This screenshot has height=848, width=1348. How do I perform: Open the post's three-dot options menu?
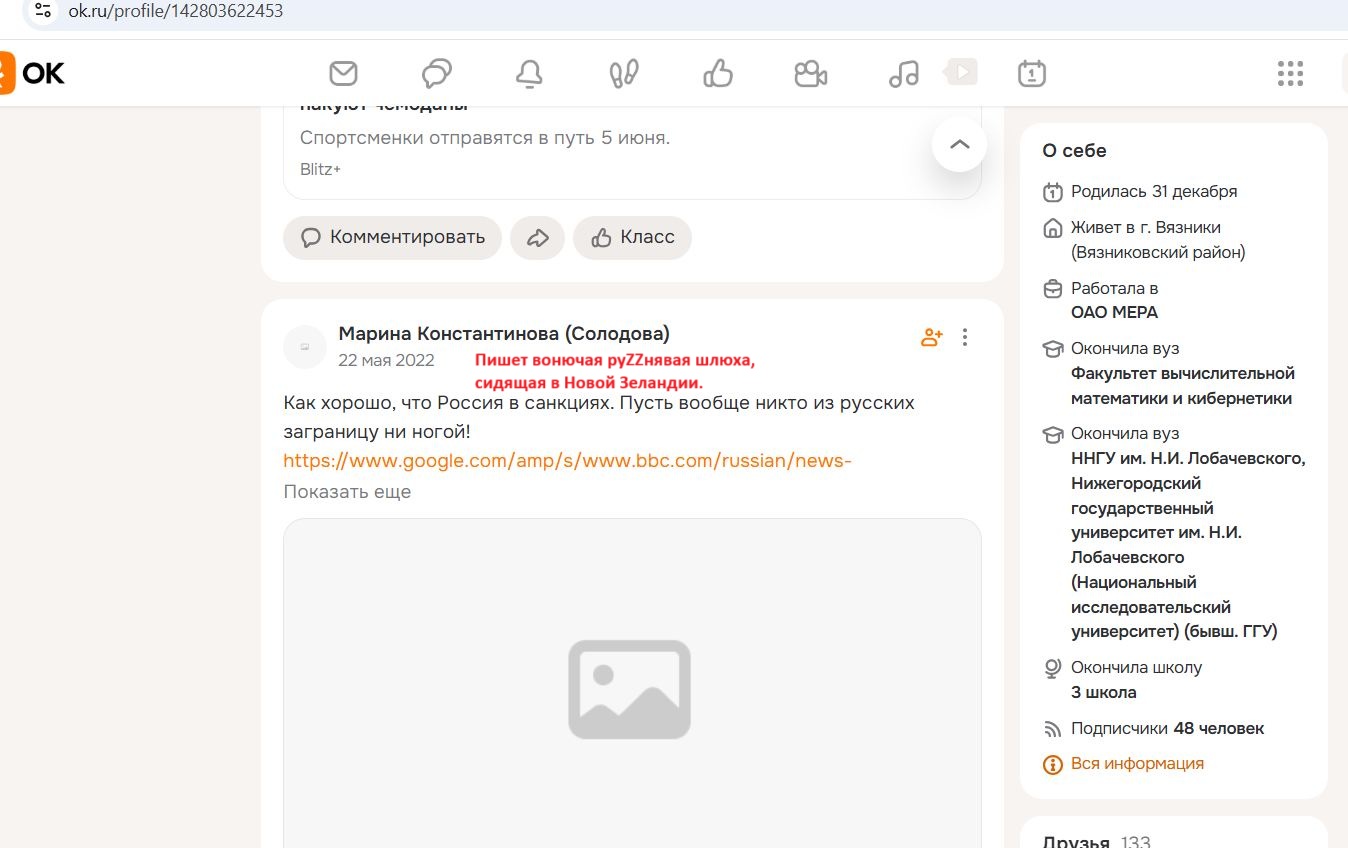[x=965, y=337]
